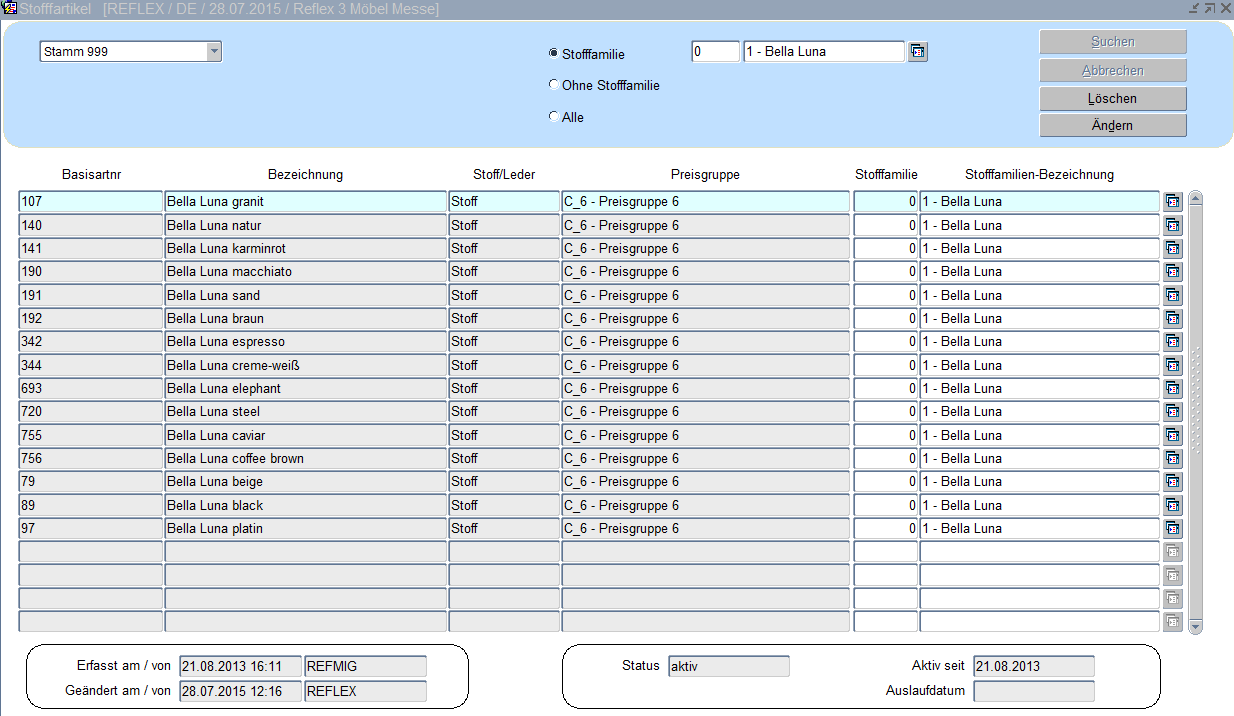
Task: Open lookup icon for Bella Luna karminrot row
Action: click(x=1173, y=249)
